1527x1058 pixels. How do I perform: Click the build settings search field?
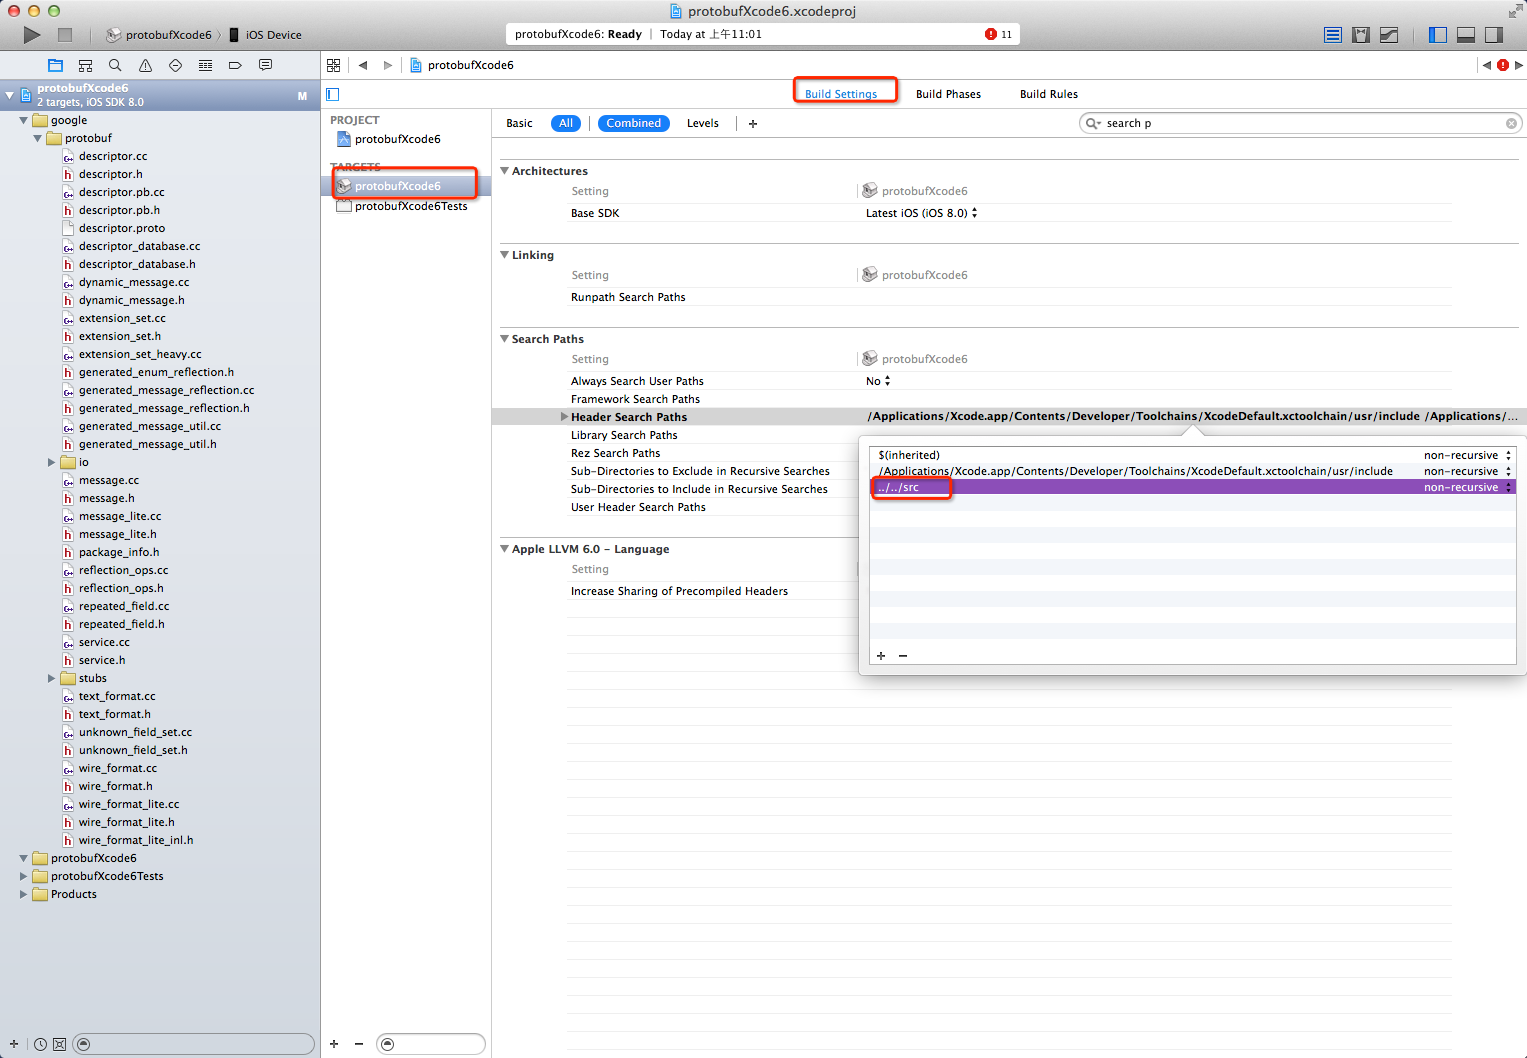[1300, 123]
